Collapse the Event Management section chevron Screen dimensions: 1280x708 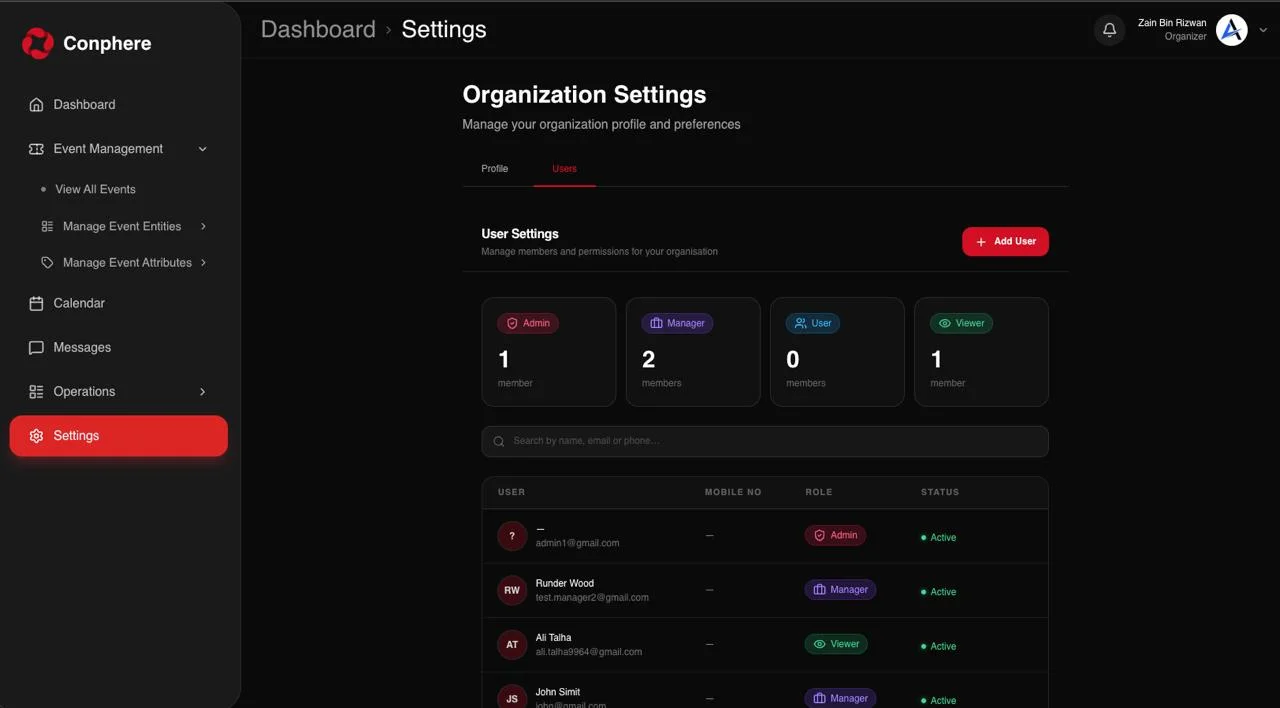(x=203, y=149)
